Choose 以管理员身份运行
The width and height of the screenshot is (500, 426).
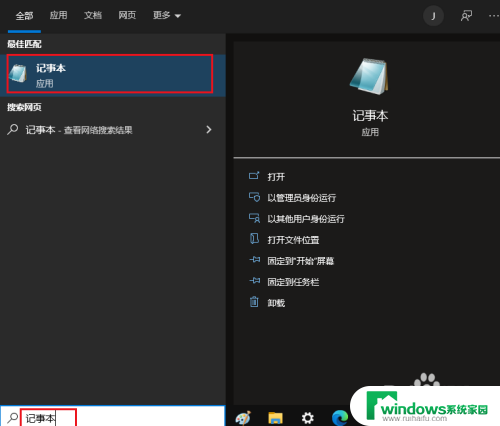click(302, 198)
